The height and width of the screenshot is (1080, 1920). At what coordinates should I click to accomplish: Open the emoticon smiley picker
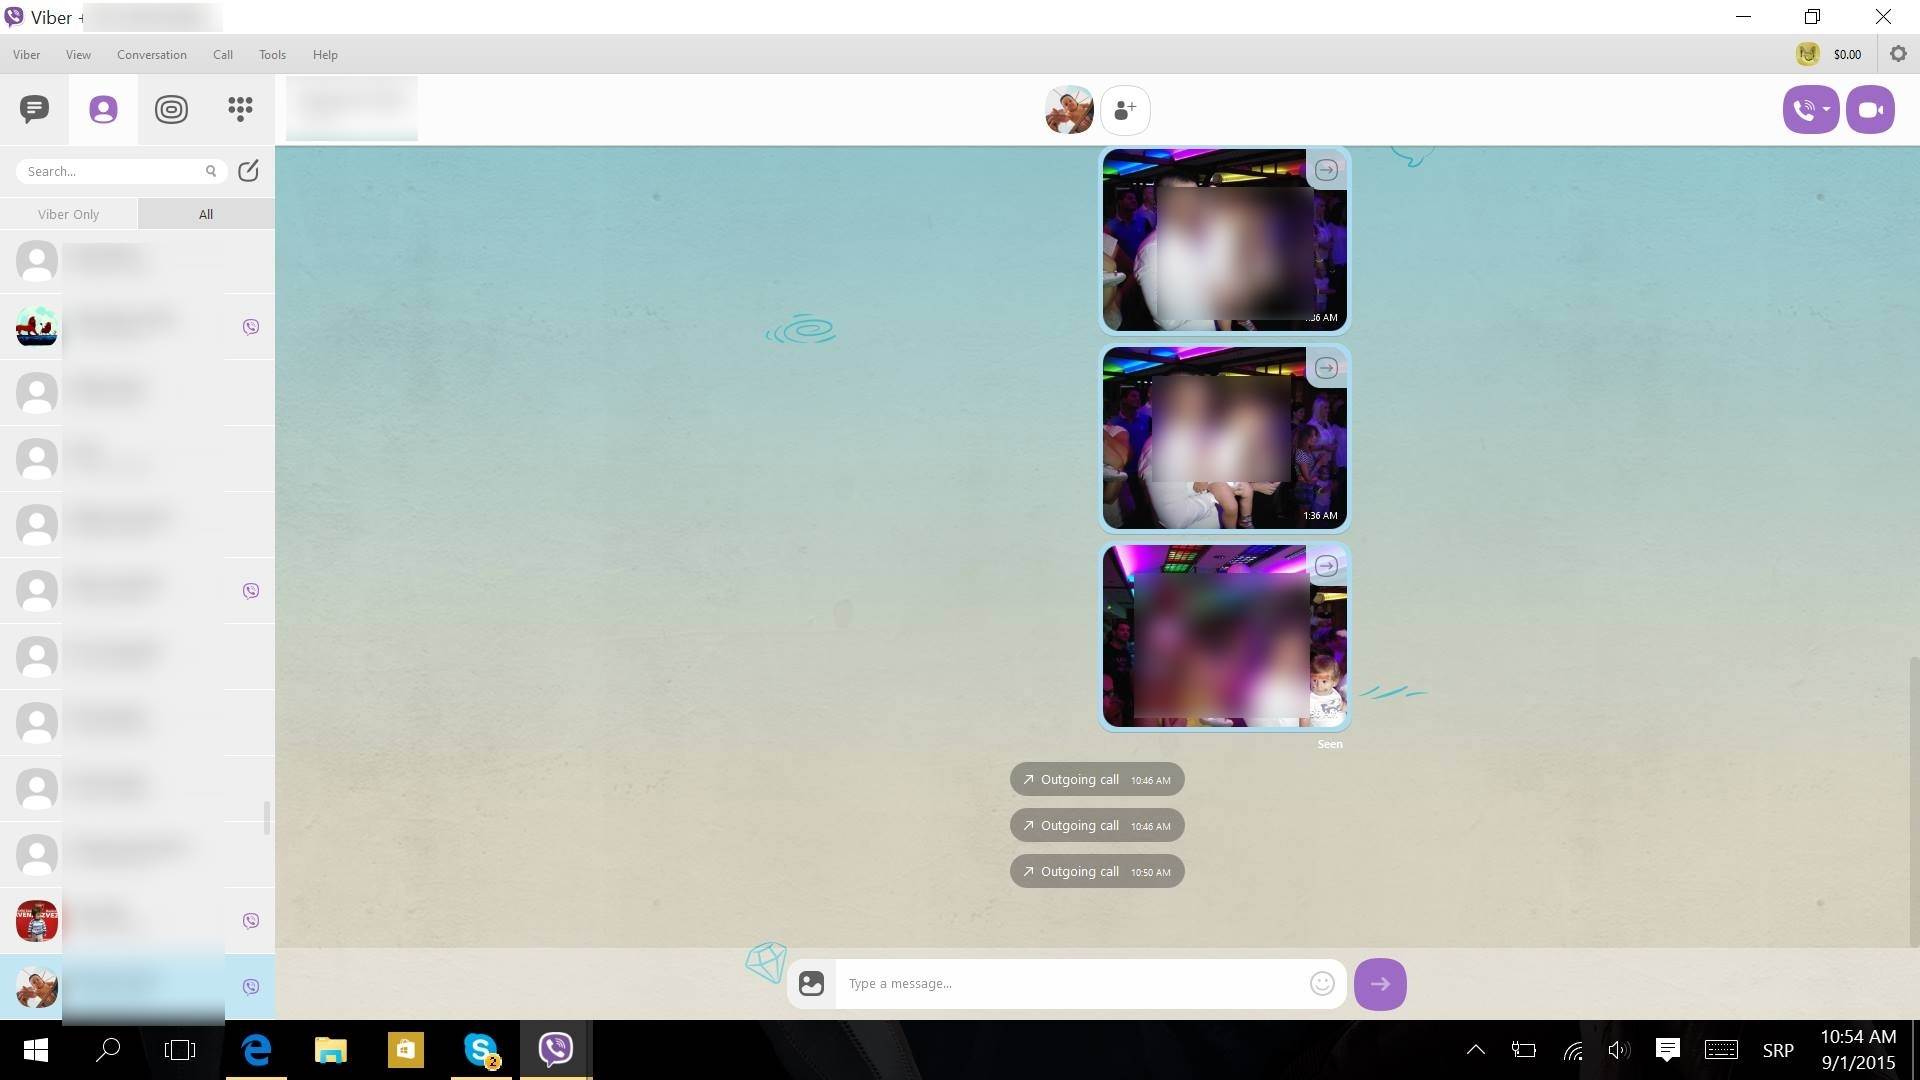1322,984
